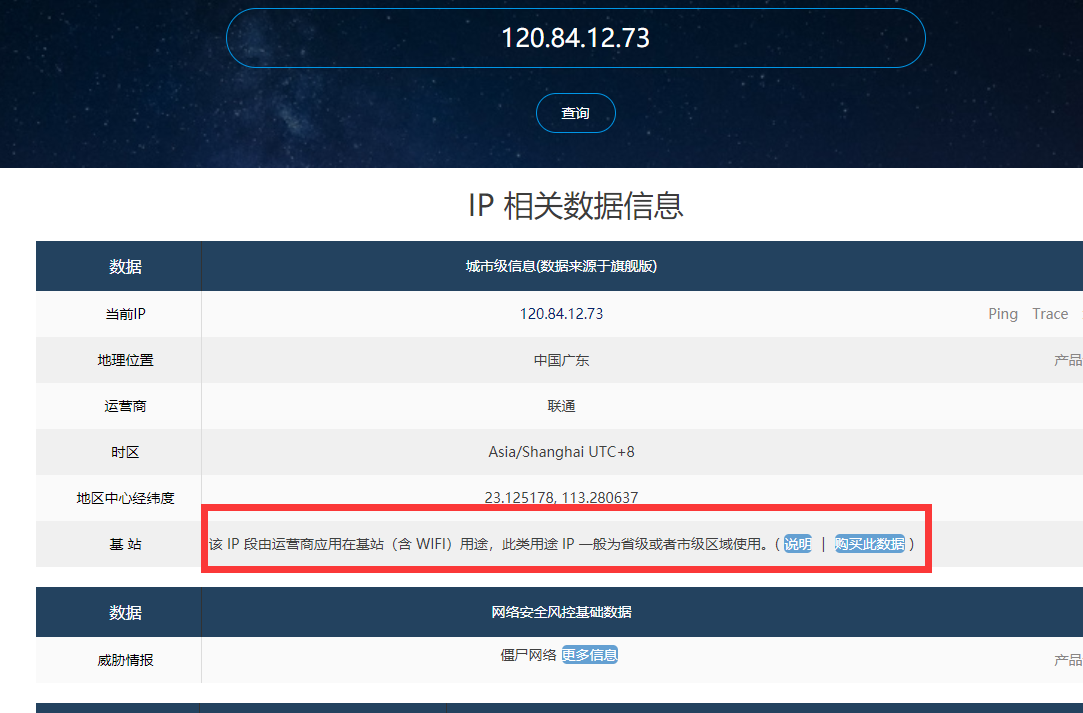Select the Asia/Shanghai UTC+8 timezone cell
Screen dimensions: 1083x713
[561, 452]
